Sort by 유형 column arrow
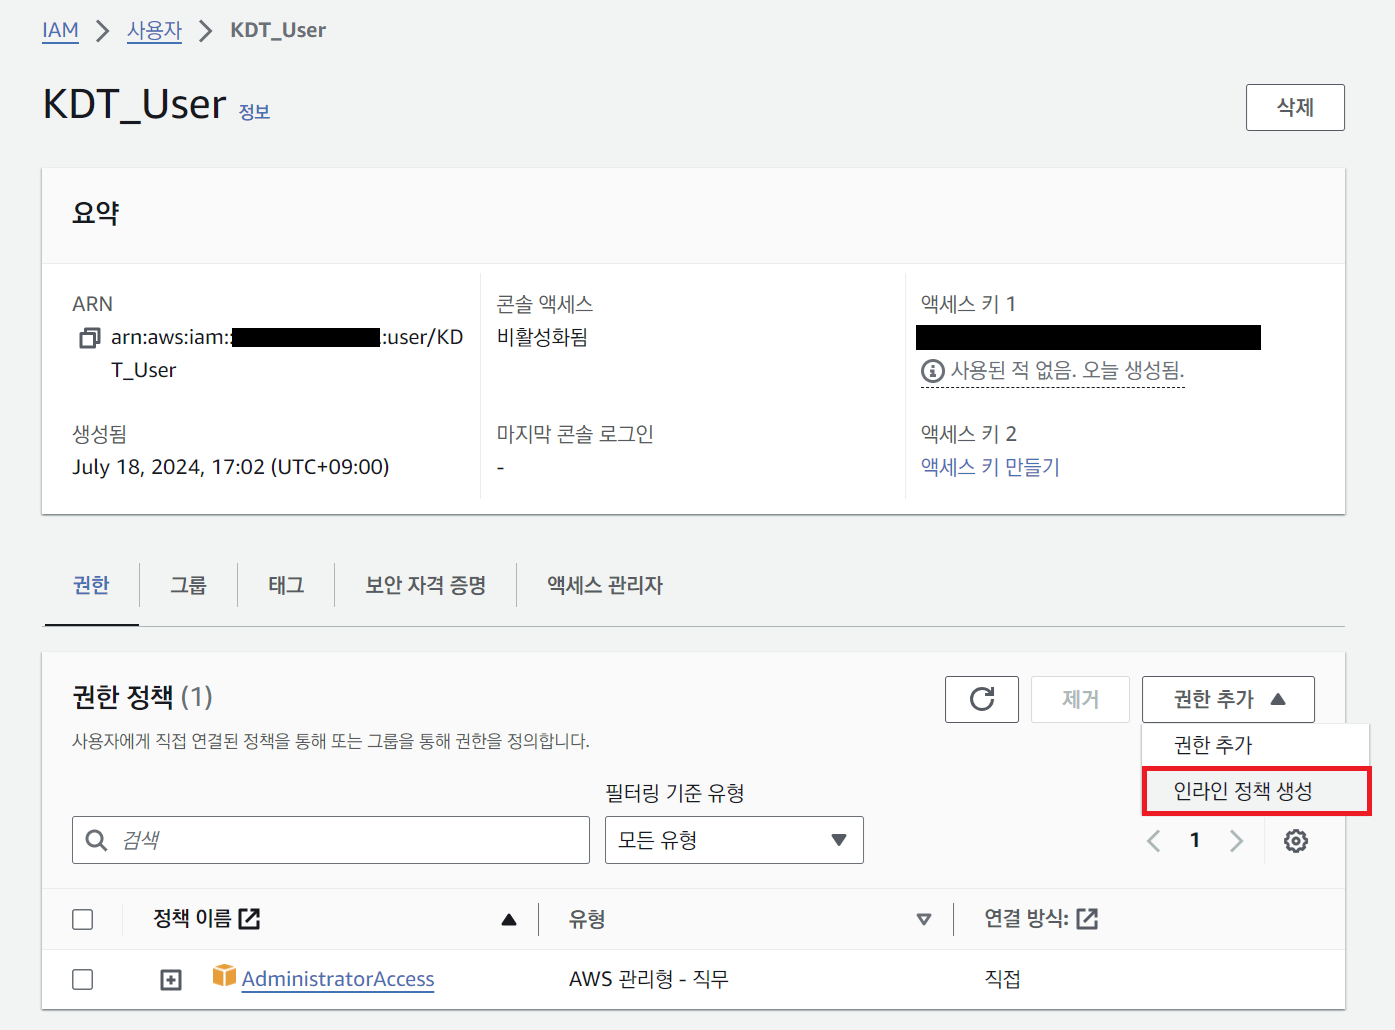The width and height of the screenshot is (1395, 1030). pyautogui.click(x=924, y=919)
